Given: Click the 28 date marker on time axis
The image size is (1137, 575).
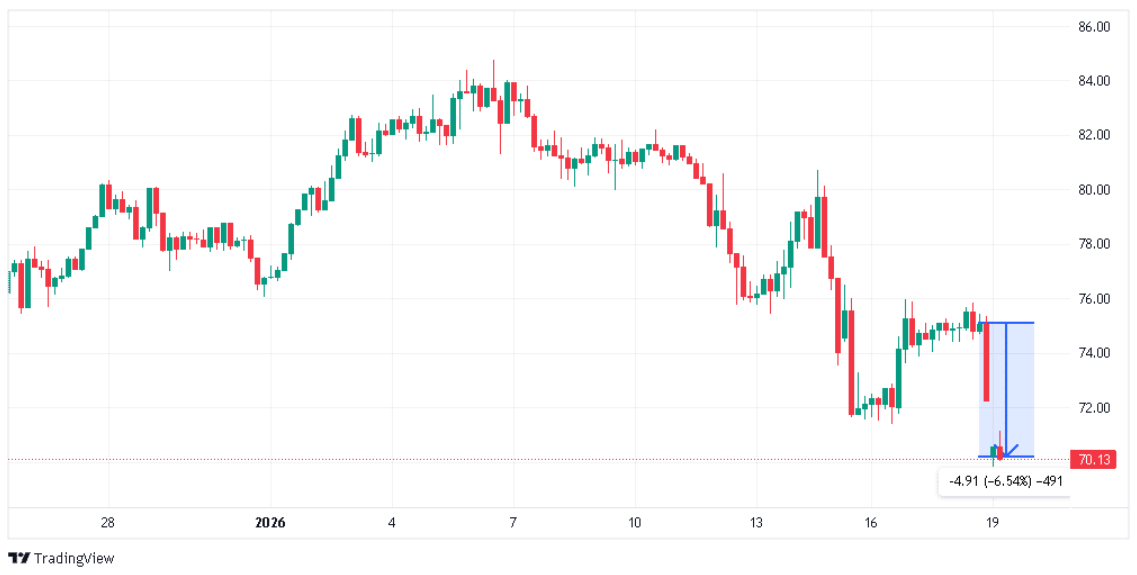Looking at the screenshot, I should [108, 522].
